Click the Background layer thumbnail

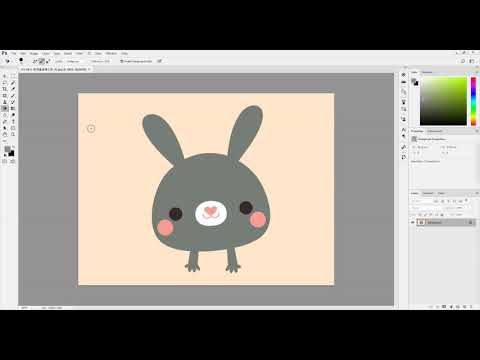pyautogui.click(x=421, y=222)
